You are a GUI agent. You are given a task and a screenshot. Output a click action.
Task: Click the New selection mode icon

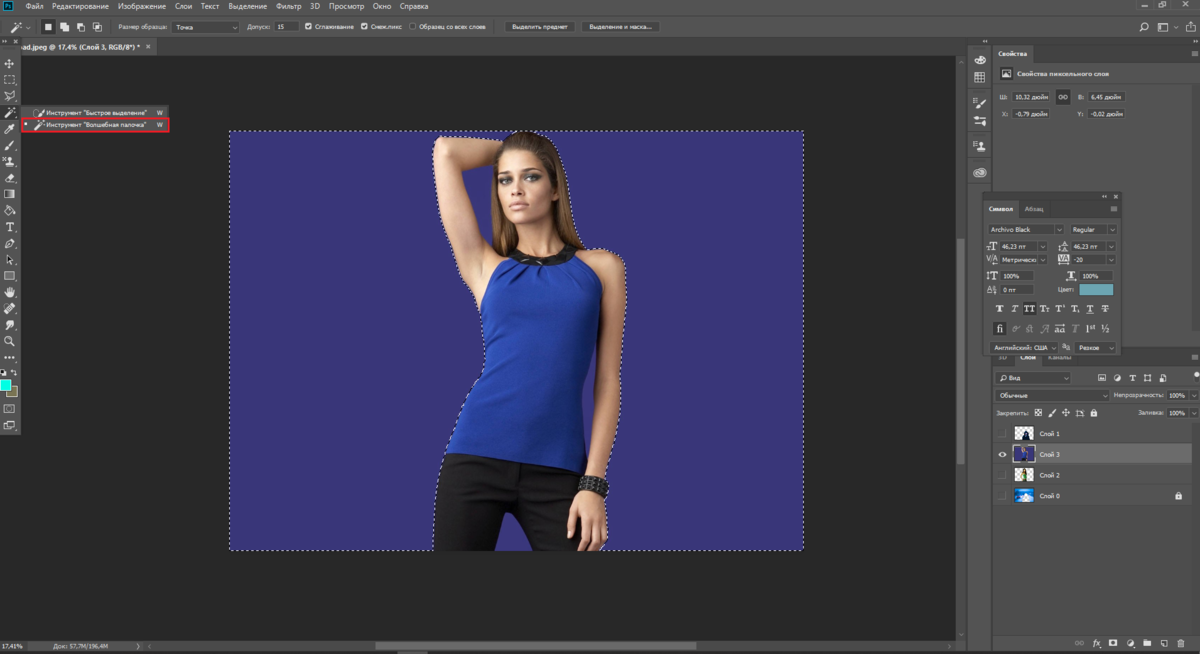48,27
